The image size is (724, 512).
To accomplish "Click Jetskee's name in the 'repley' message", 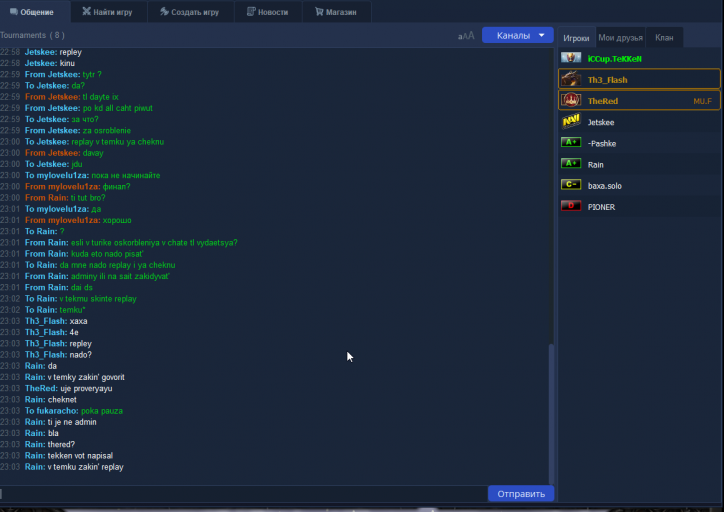I will pos(41,52).
